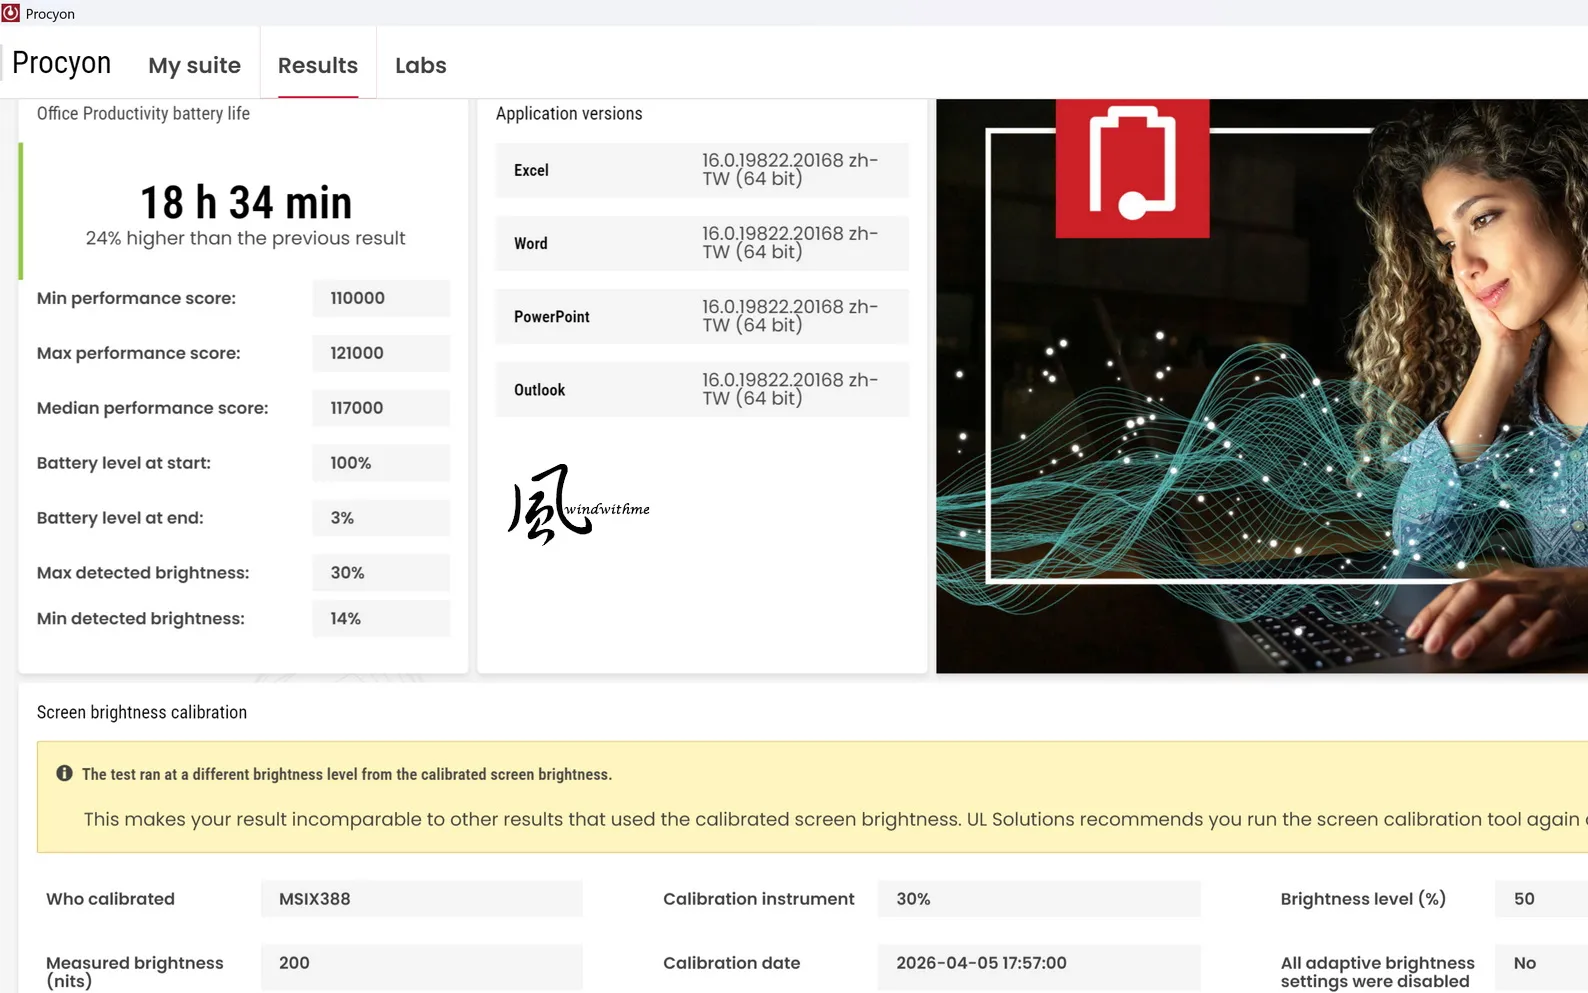
Task: Select the Outlook version row
Action: (702, 389)
